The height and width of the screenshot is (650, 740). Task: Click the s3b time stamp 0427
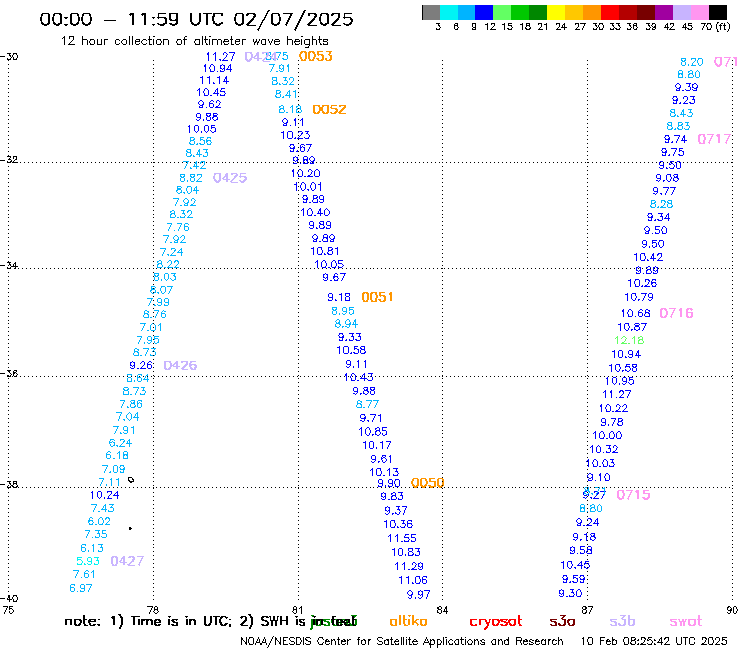click(127, 561)
